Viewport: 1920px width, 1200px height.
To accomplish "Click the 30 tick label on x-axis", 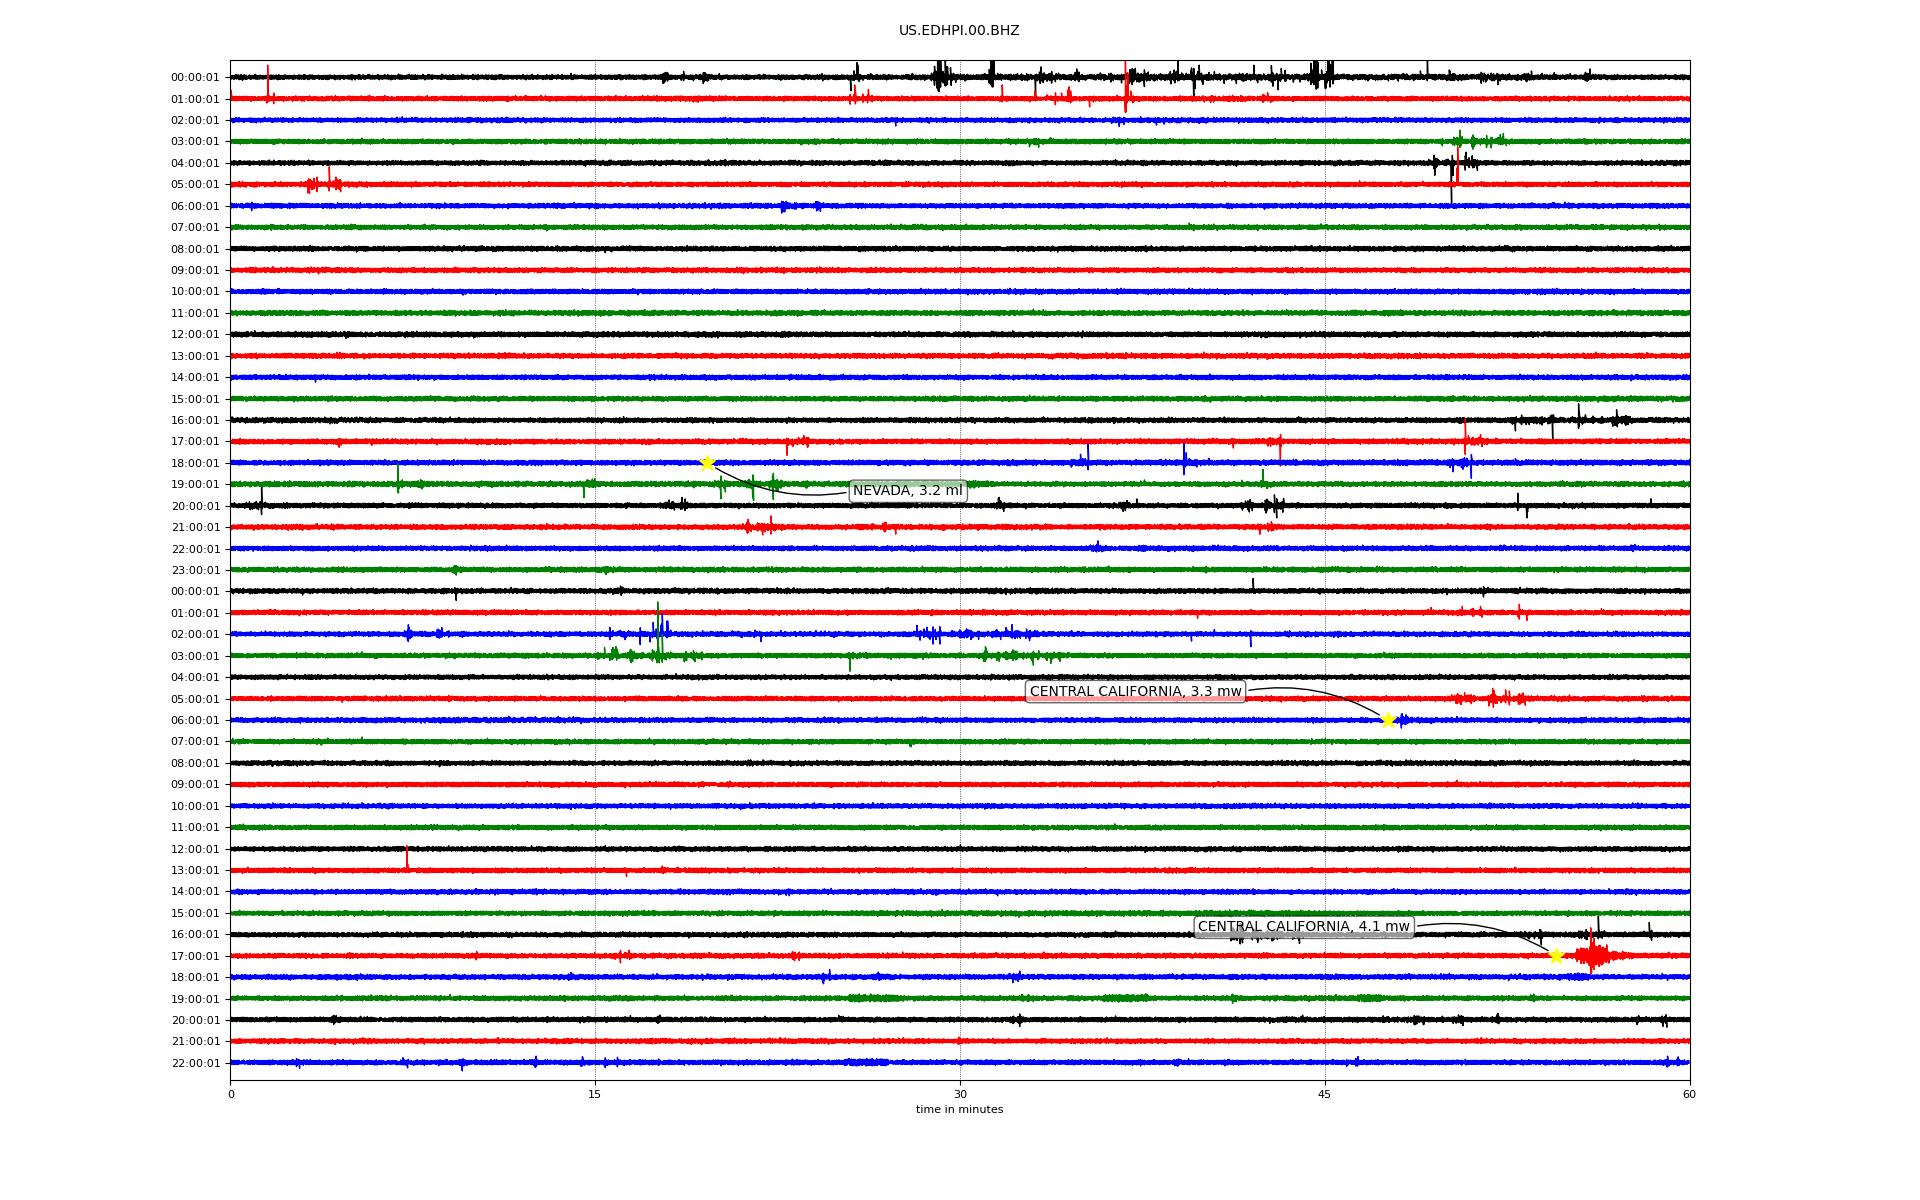I will click(960, 1094).
